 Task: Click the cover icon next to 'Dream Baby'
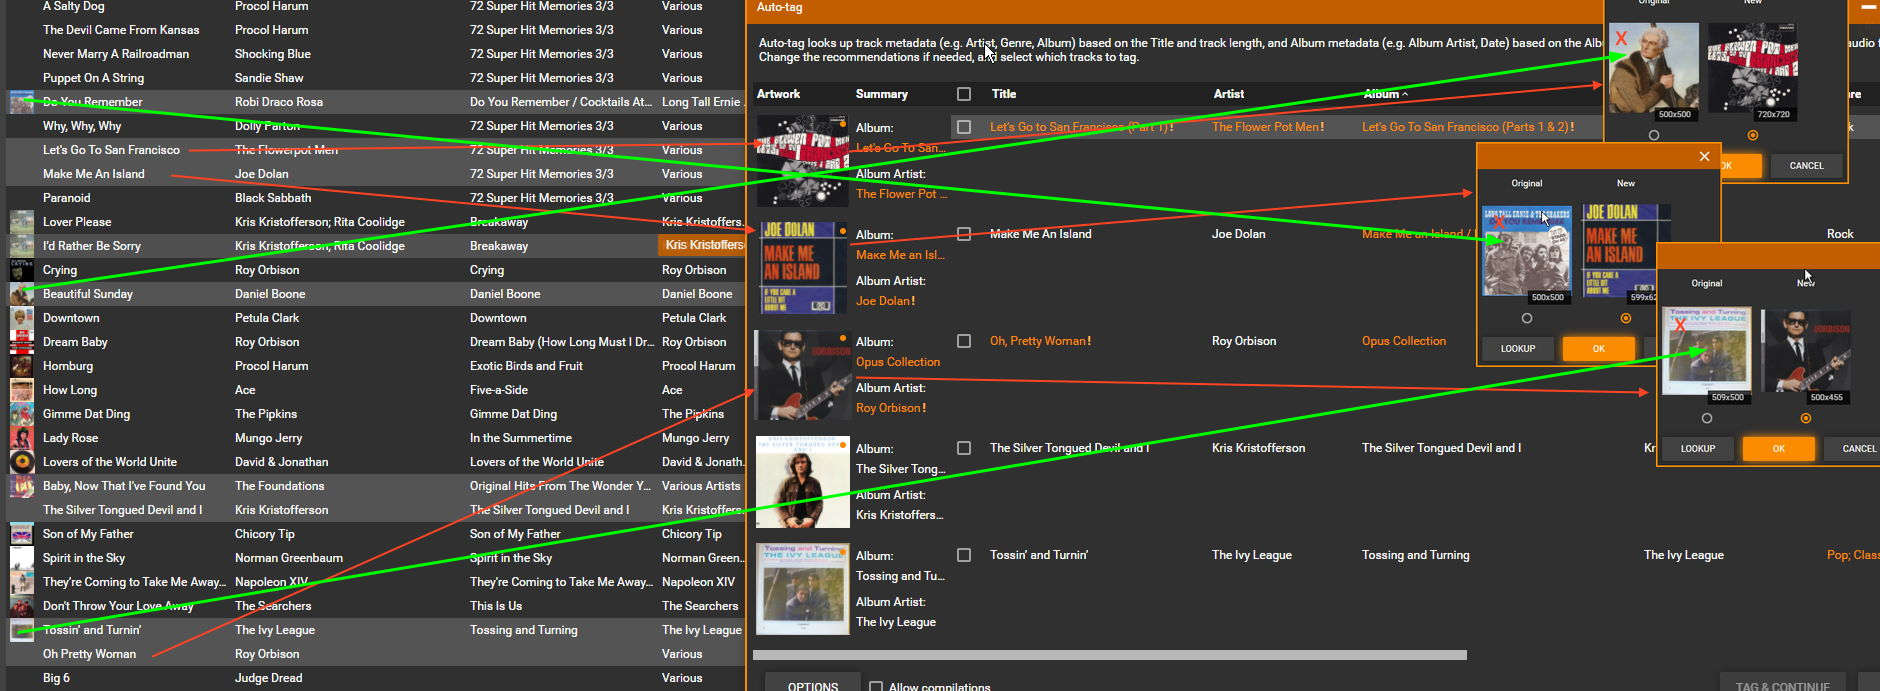pos(21,342)
